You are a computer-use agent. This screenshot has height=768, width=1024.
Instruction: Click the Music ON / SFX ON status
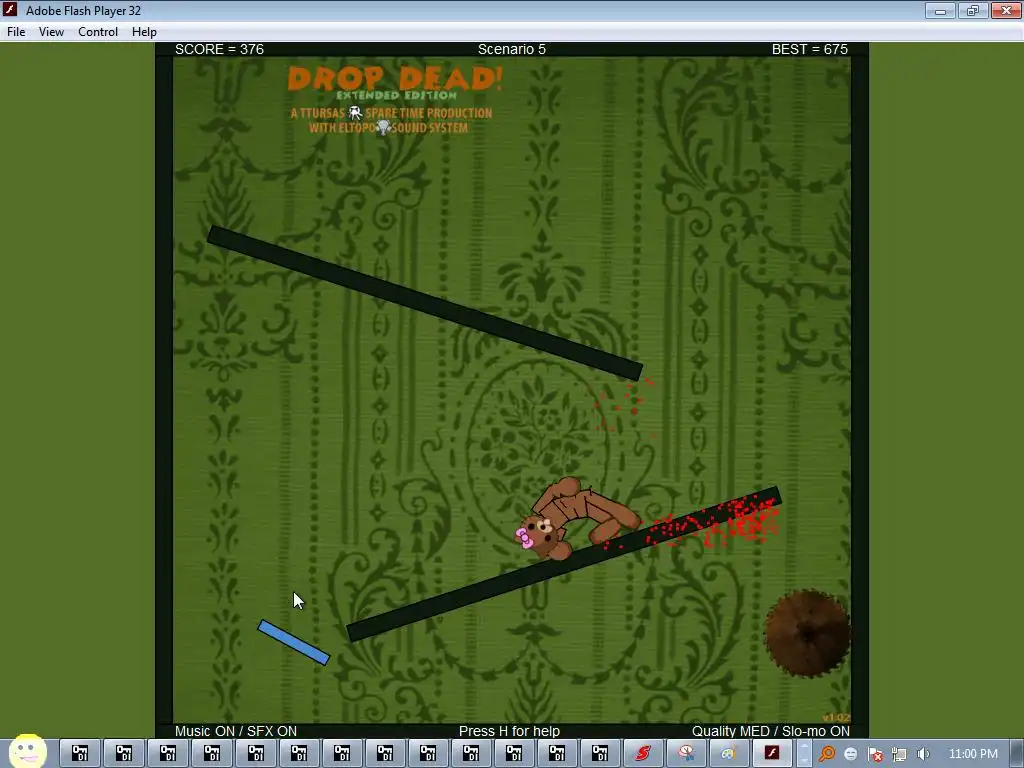[x=236, y=731]
